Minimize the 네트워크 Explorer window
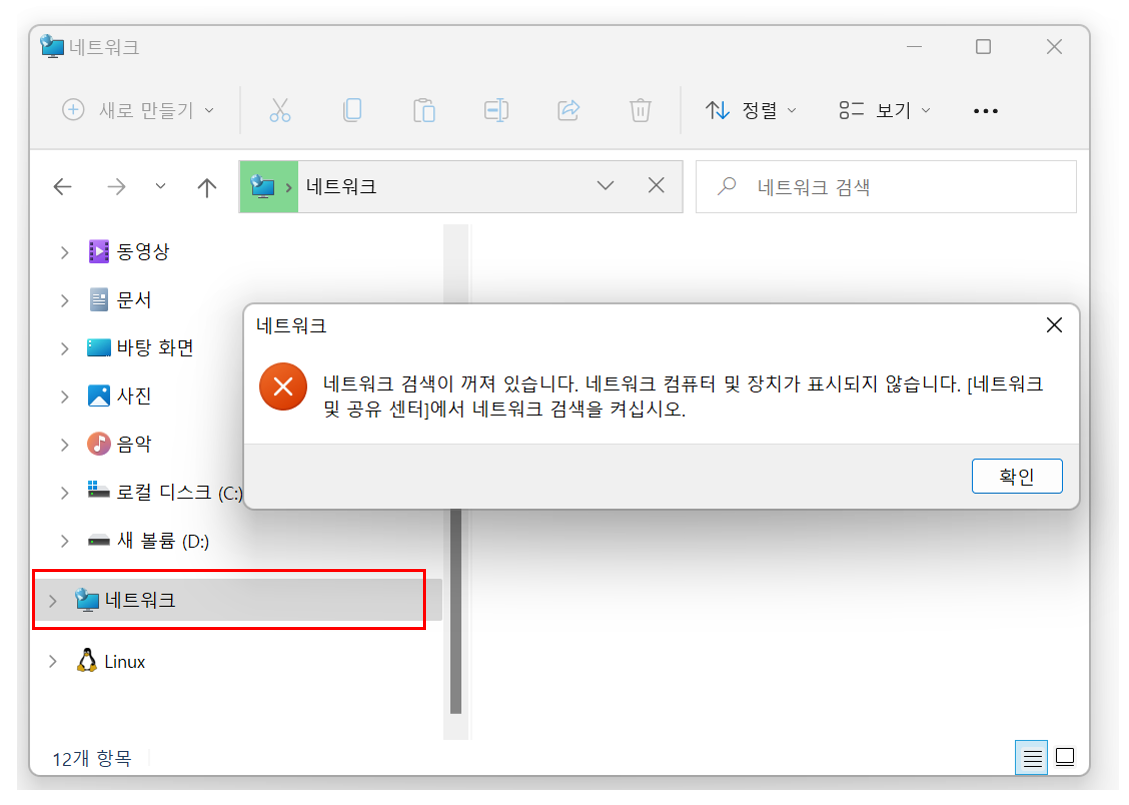The image size is (1129, 805). coord(914,47)
